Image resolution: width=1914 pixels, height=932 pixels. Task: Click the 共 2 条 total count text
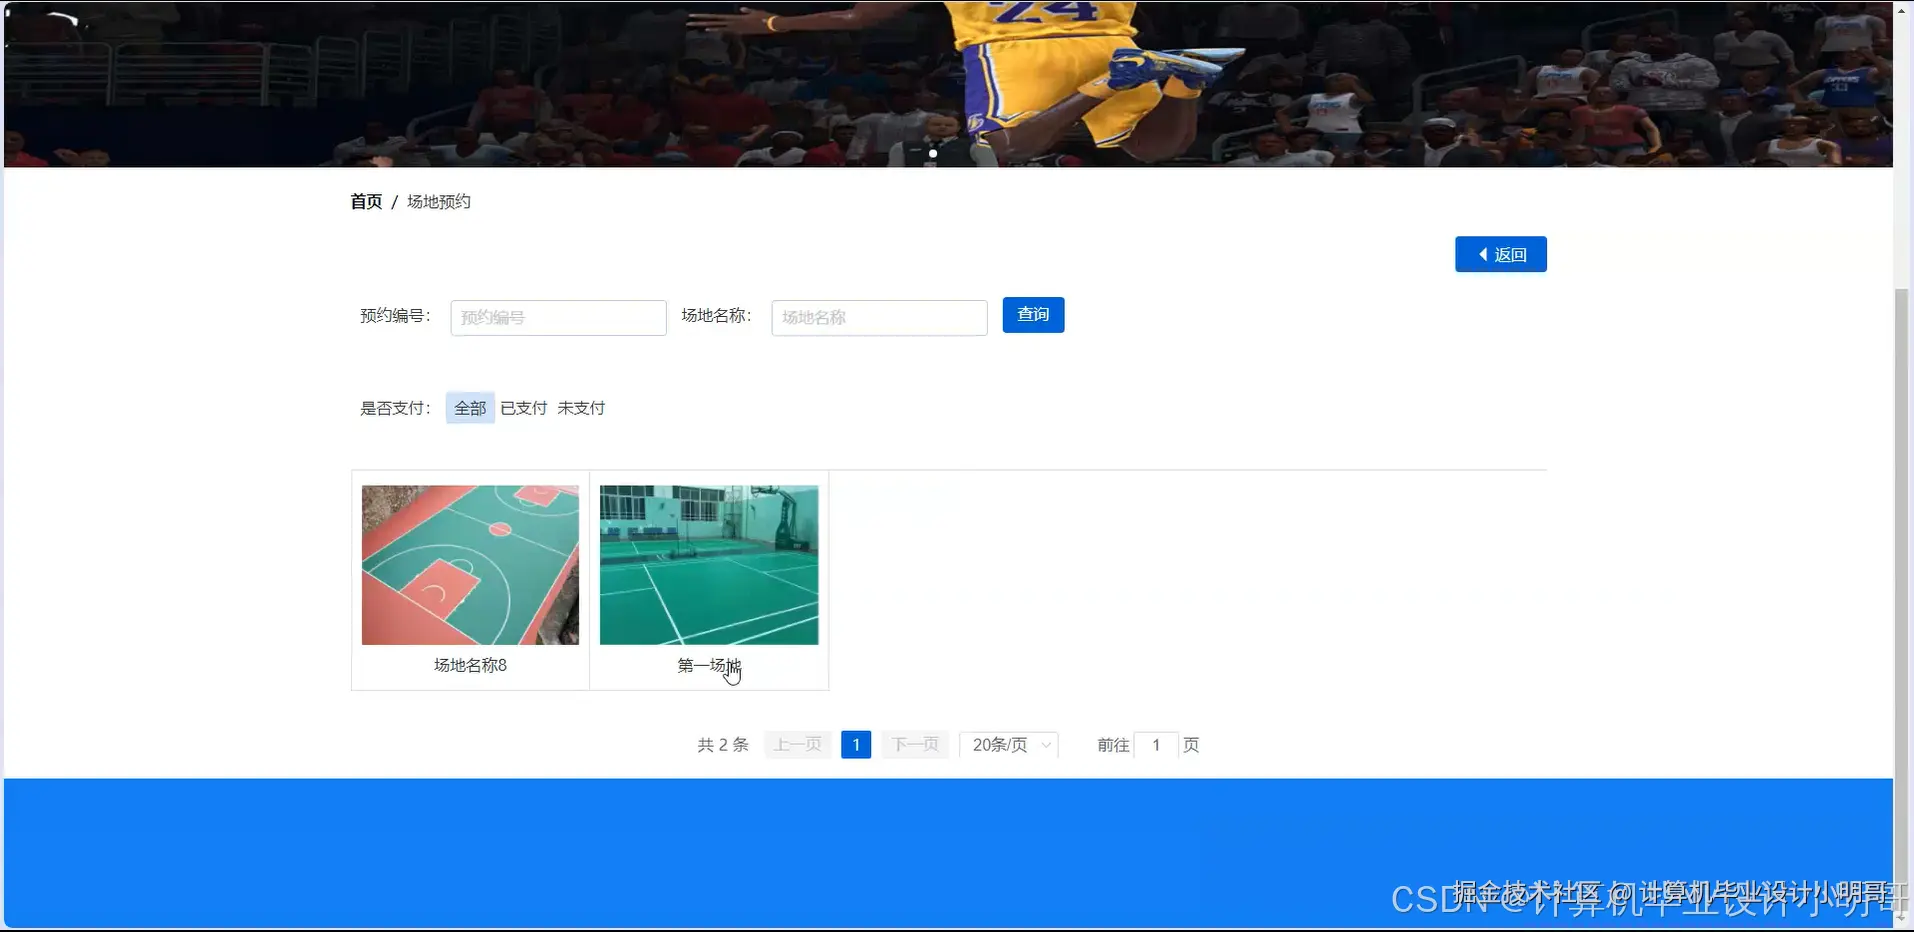click(723, 744)
